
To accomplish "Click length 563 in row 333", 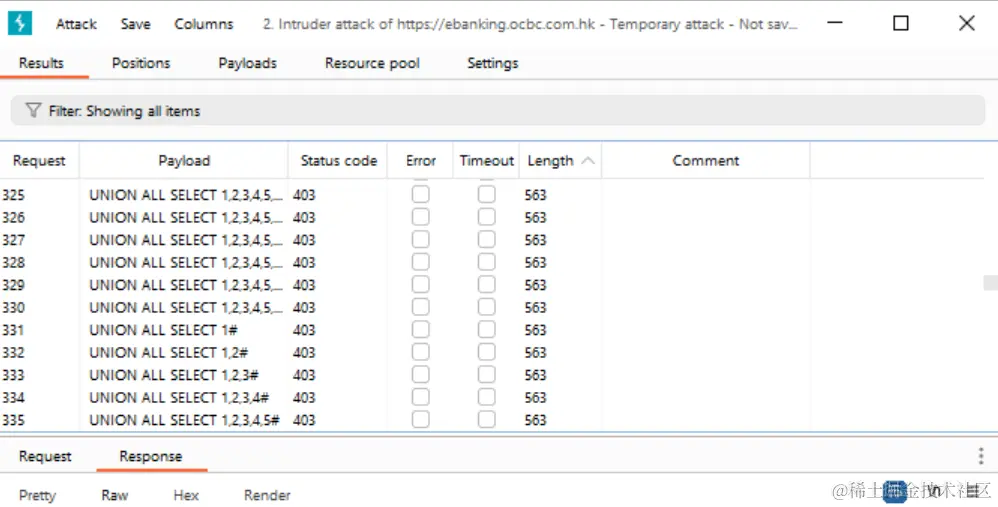I will [535, 375].
